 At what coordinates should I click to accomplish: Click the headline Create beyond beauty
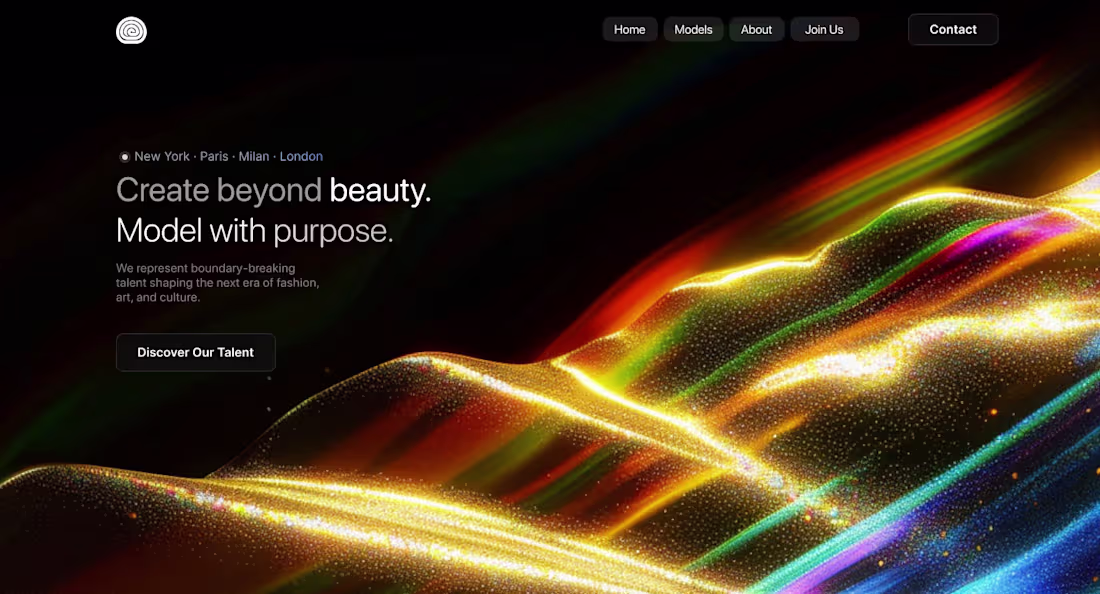(272, 190)
